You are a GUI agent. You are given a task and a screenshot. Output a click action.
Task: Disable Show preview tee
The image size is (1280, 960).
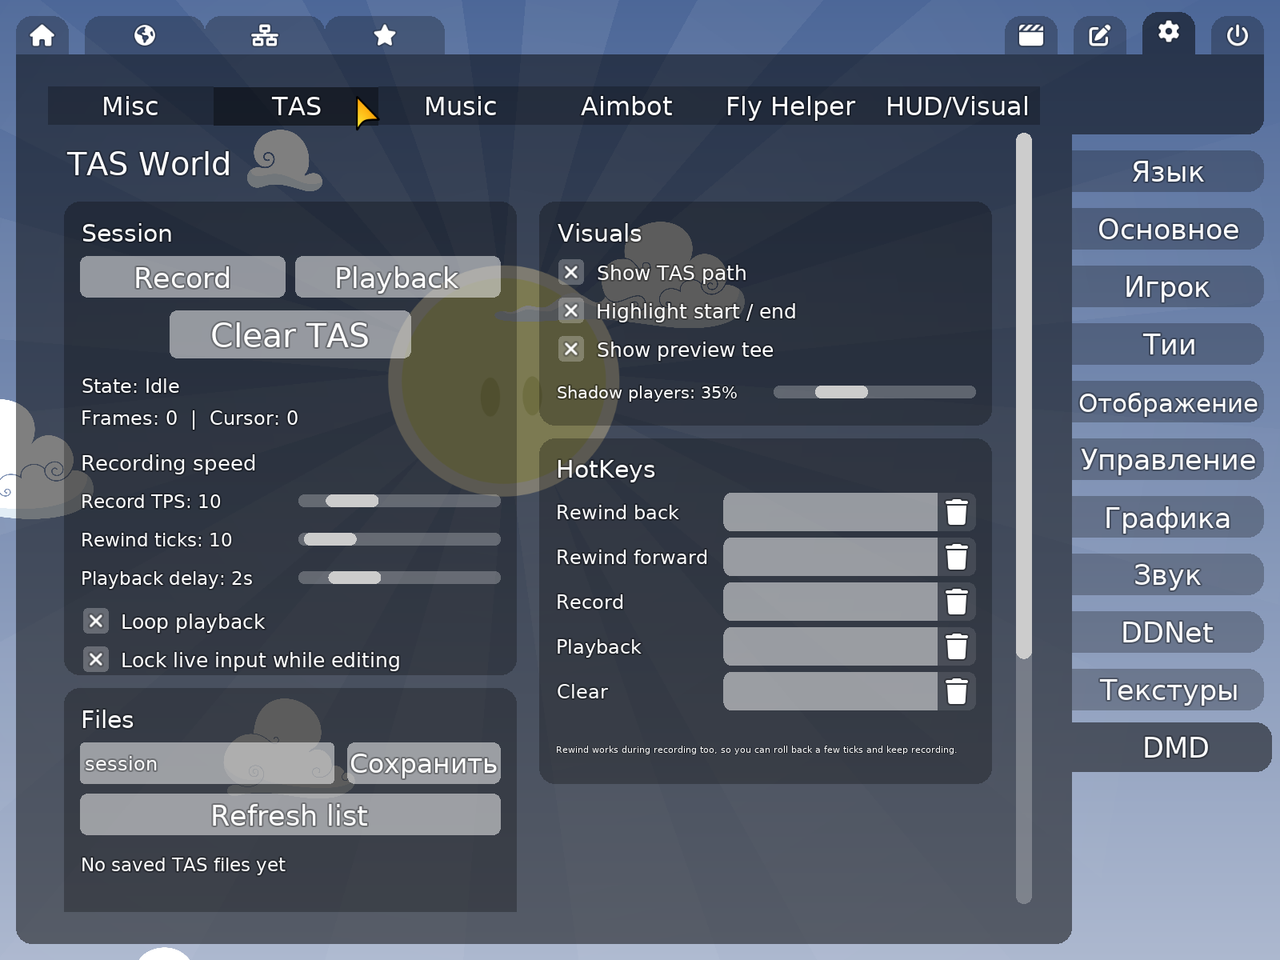[x=571, y=349]
